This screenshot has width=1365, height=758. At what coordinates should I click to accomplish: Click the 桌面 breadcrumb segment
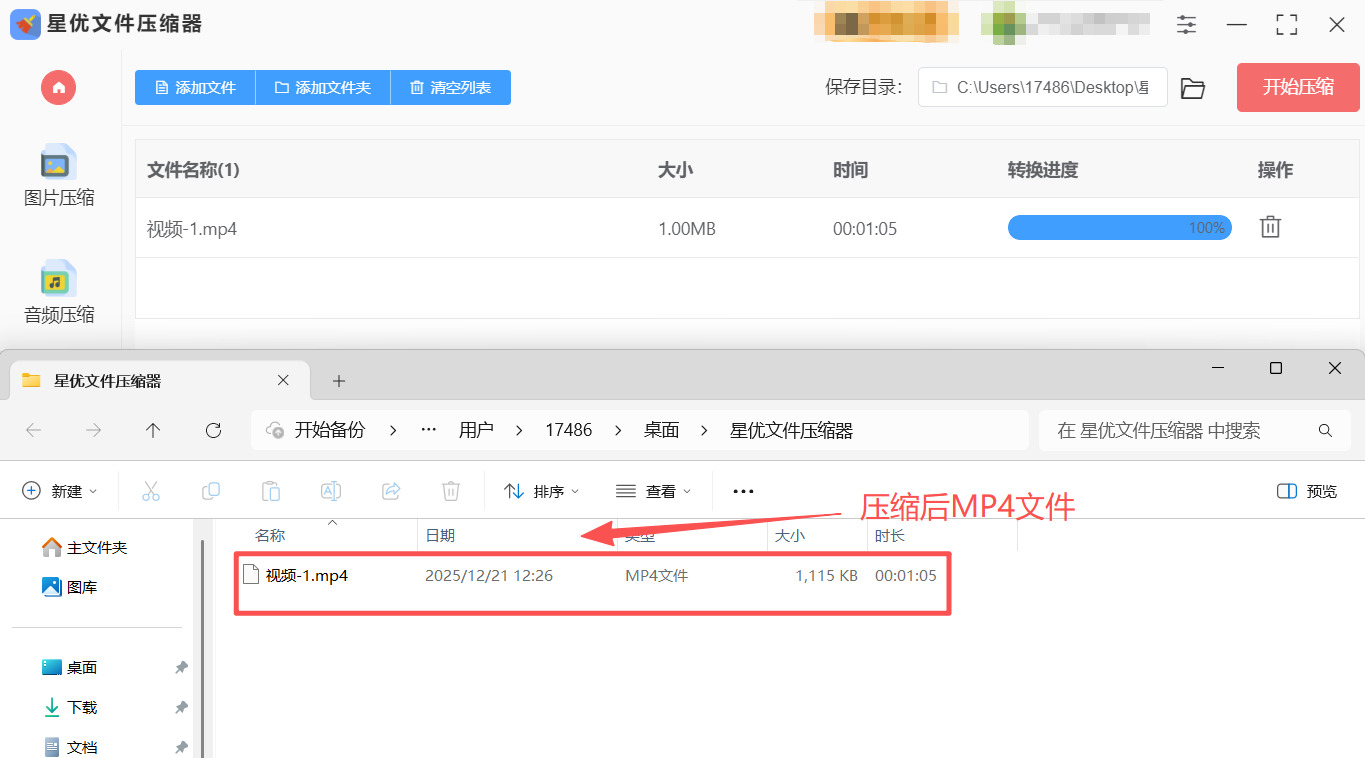point(662,430)
